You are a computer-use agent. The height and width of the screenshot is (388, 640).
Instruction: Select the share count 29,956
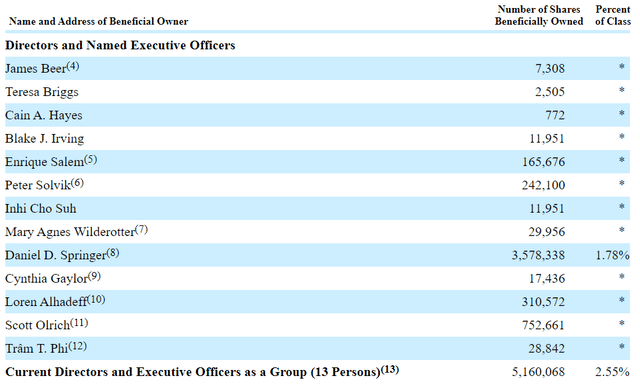[547, 232]
